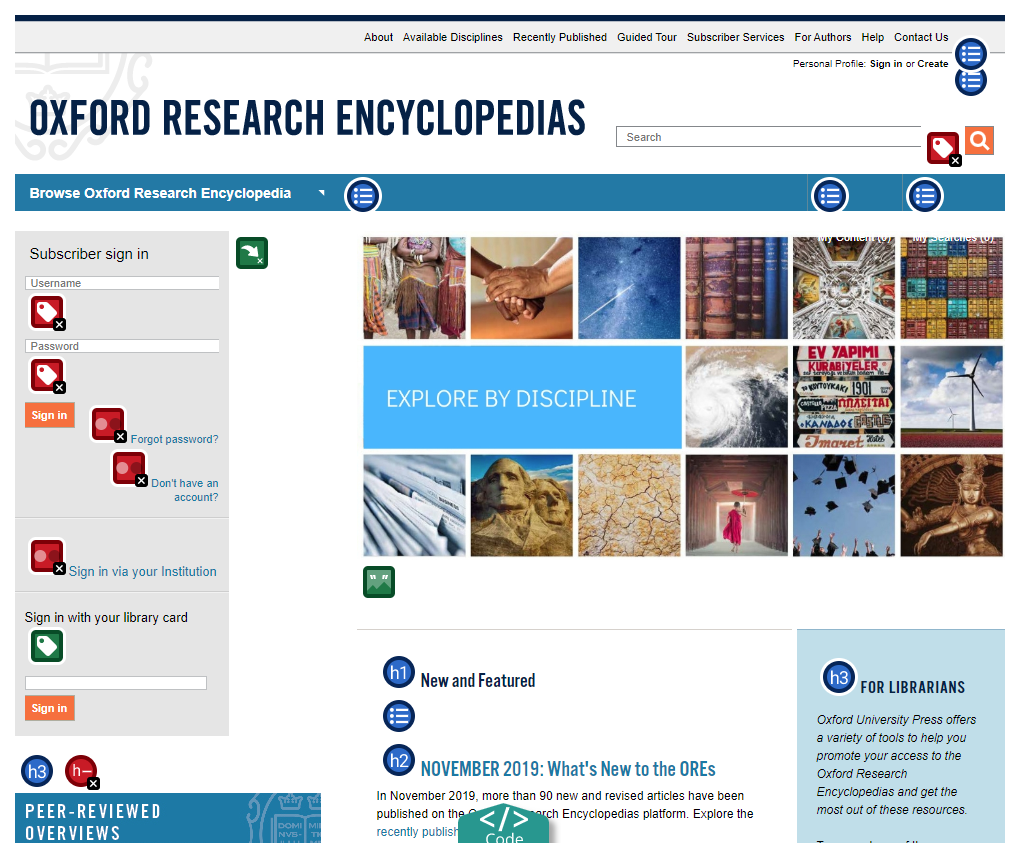Click the h2 icon beside November 2019 heading
Image resolution: width=1023 pixels, height=843 pixels.
click(x=399, y=760)
